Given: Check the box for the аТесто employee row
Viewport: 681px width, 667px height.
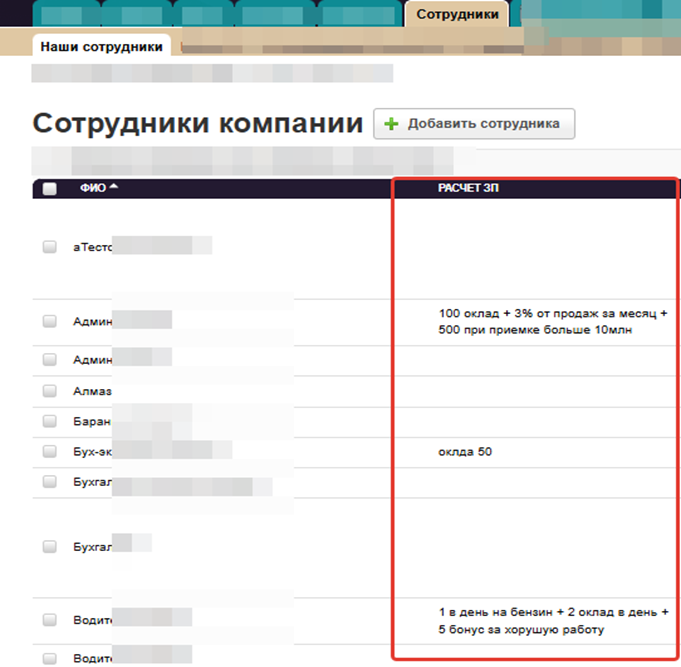Looking at the screenshot, I should point(49,247).
